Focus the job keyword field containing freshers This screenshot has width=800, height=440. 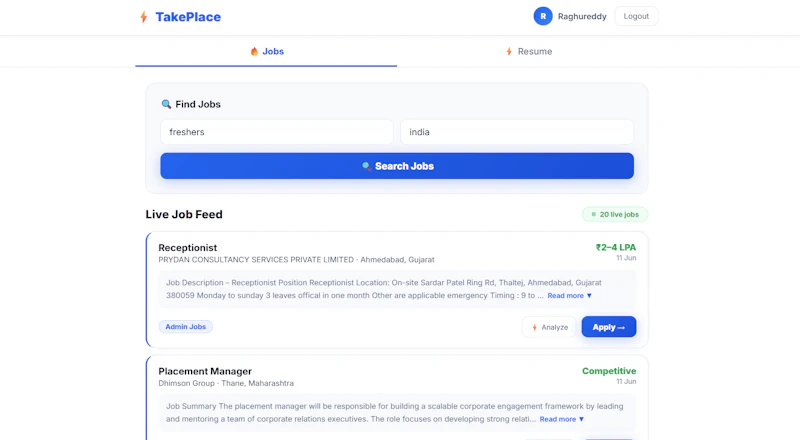(x=277, y=132)
